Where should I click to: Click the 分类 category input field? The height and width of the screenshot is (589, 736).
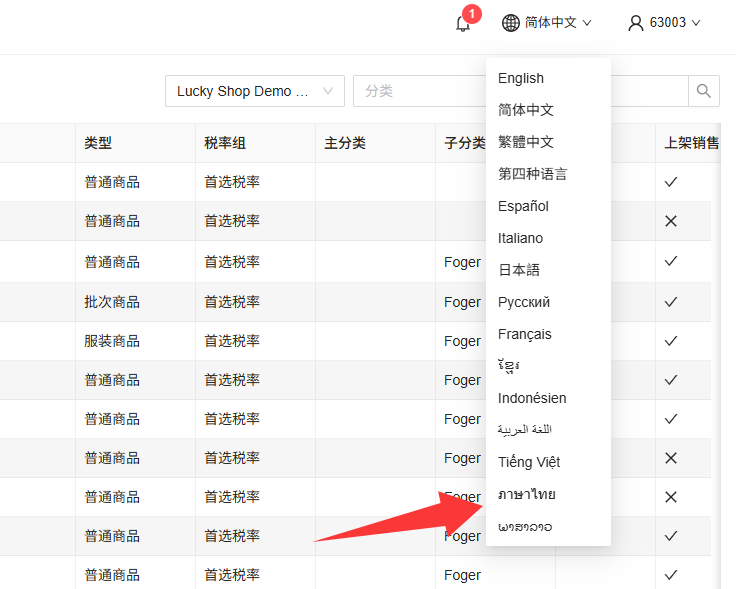[420, 91]
